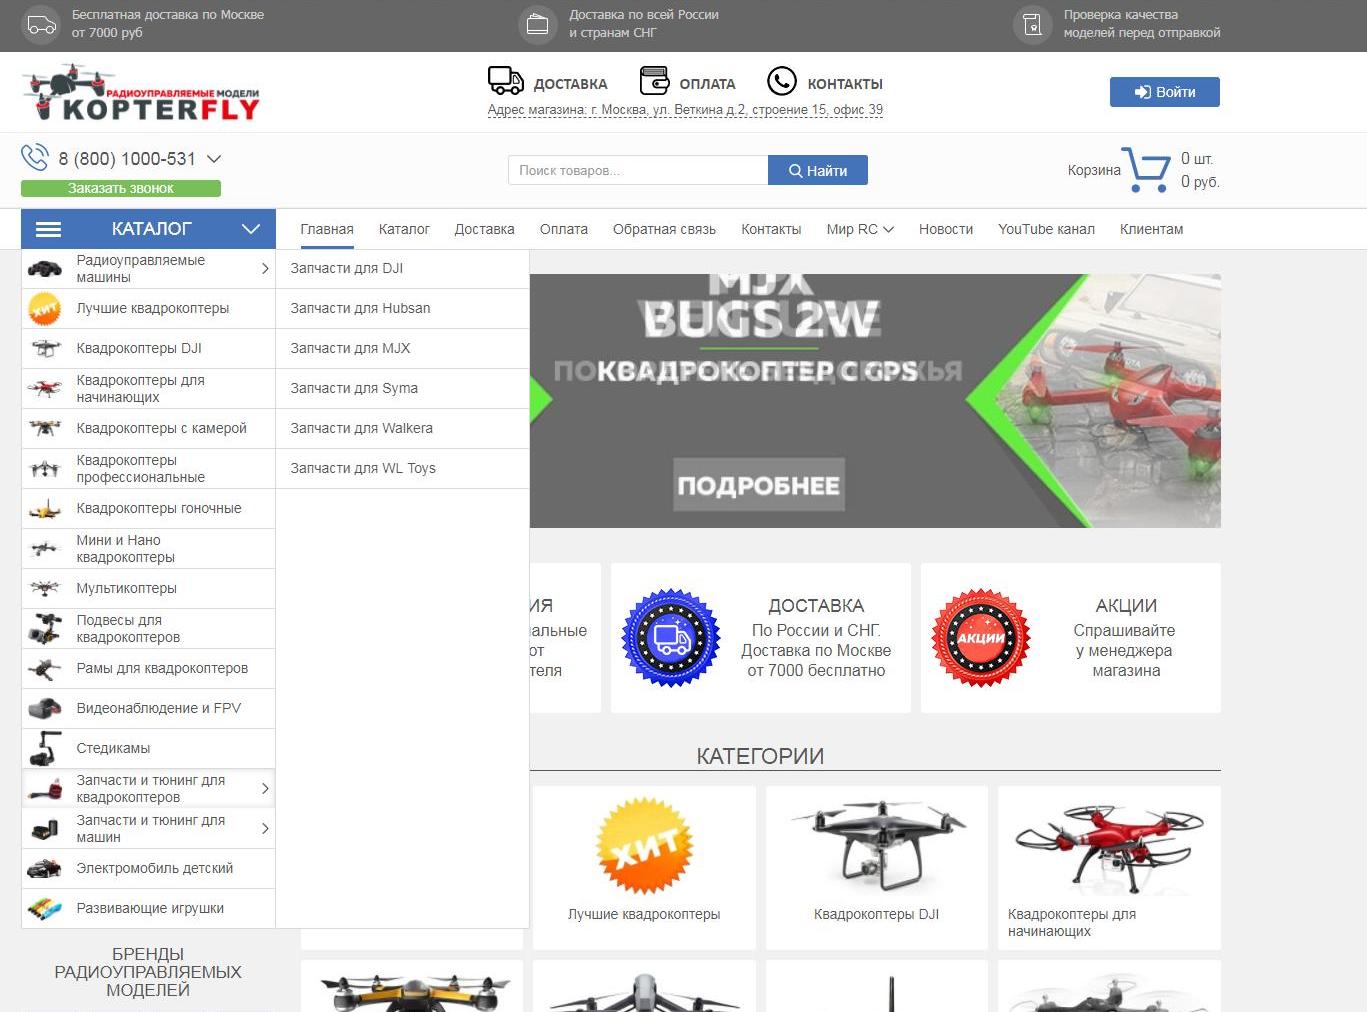This screenshot has height=1012, width=1367.
Task: Open the Лучшие квадрокоптеры category thumbnail
Action: tap(644, 867)
